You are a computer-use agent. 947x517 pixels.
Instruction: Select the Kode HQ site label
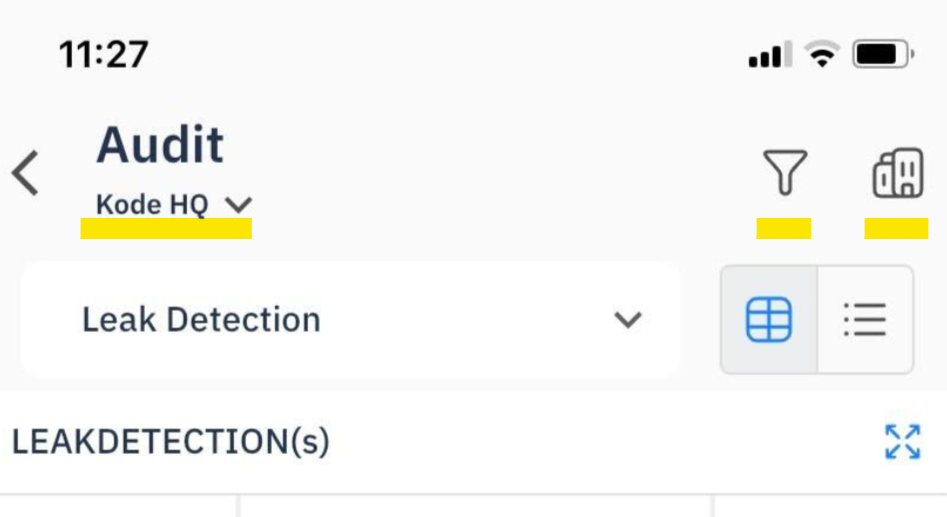click(152, 205)
